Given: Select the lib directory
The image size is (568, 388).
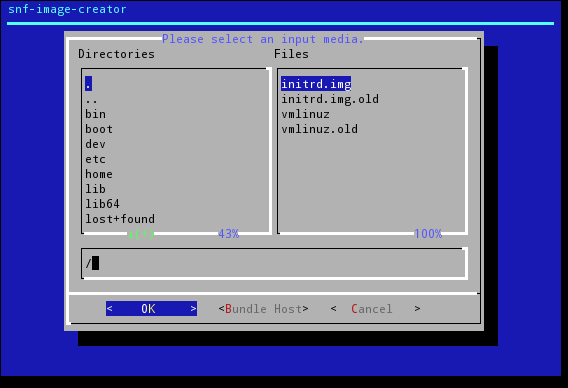Looking at the screenshot, I should pyautogui.click(x=96, y=189).
